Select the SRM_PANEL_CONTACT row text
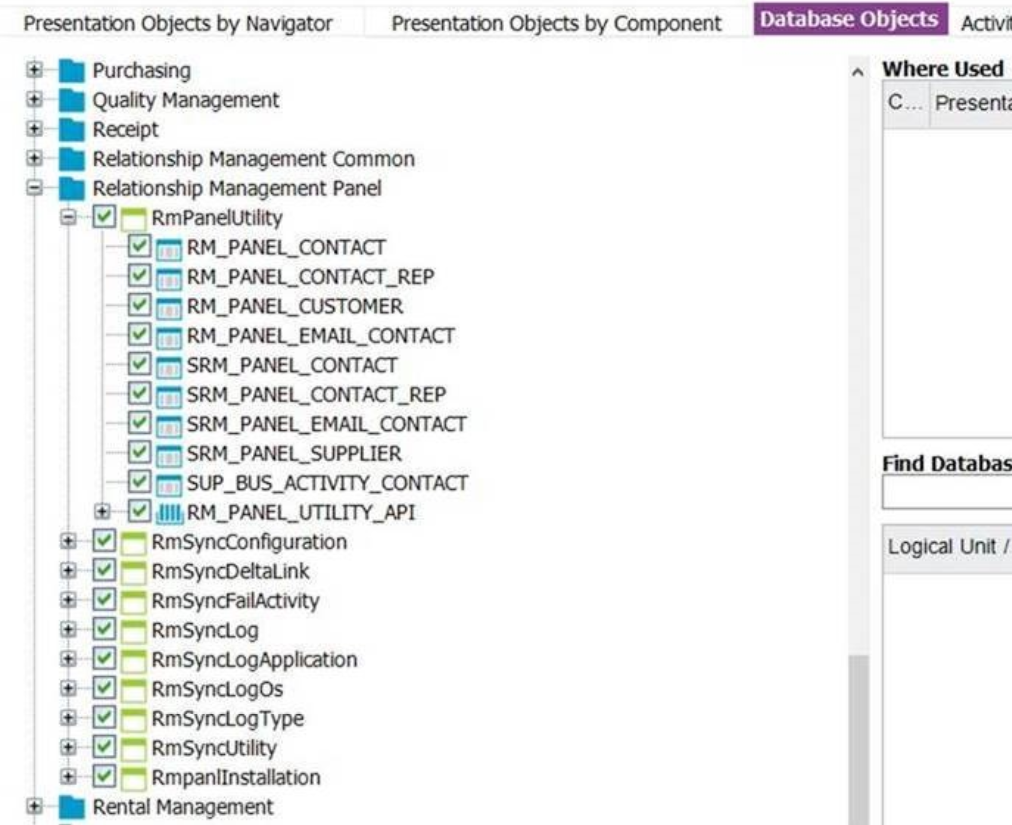 click(x=292, y=366)
